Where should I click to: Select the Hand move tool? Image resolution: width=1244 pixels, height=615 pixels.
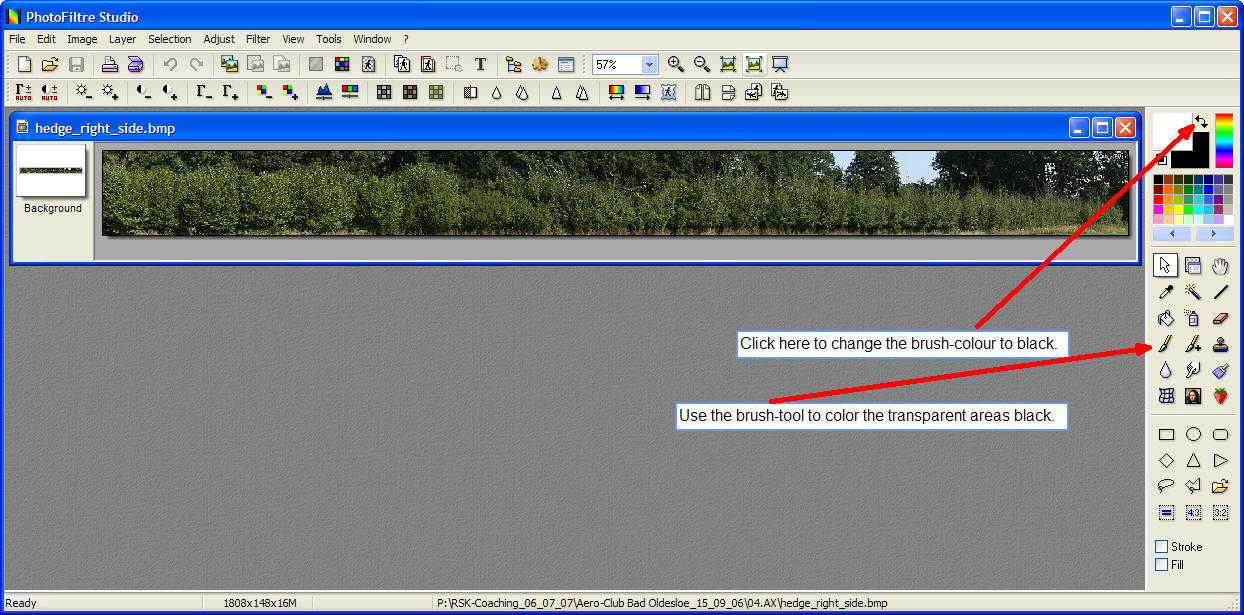pyautogui.click(x=1220, y=265)
